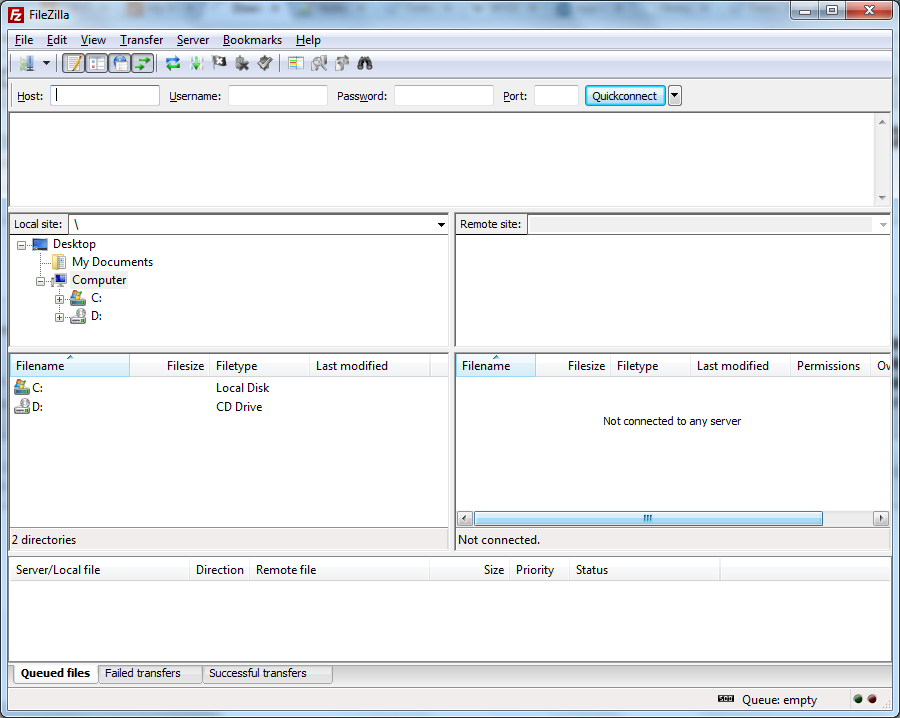This screenshot has width=900, height=718.
Task: Disconnect from the current server
Action: (x=242, y=63)
